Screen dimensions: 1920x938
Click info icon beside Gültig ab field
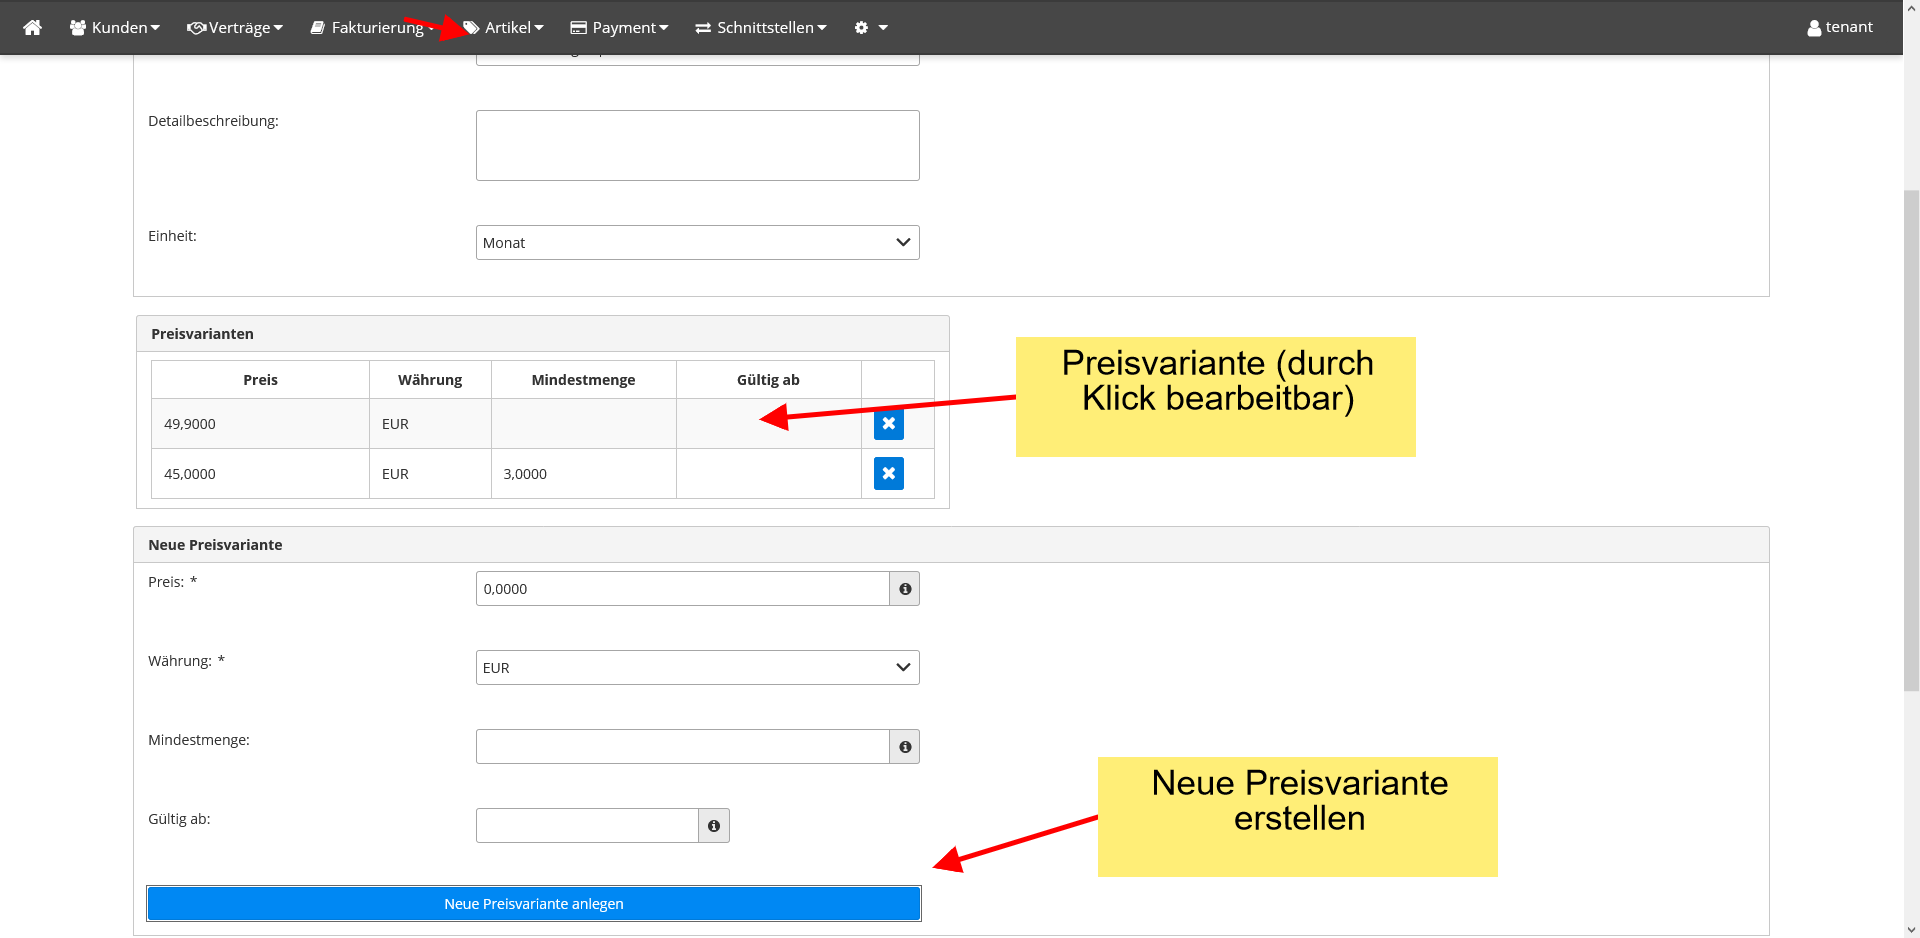[714, 826]
